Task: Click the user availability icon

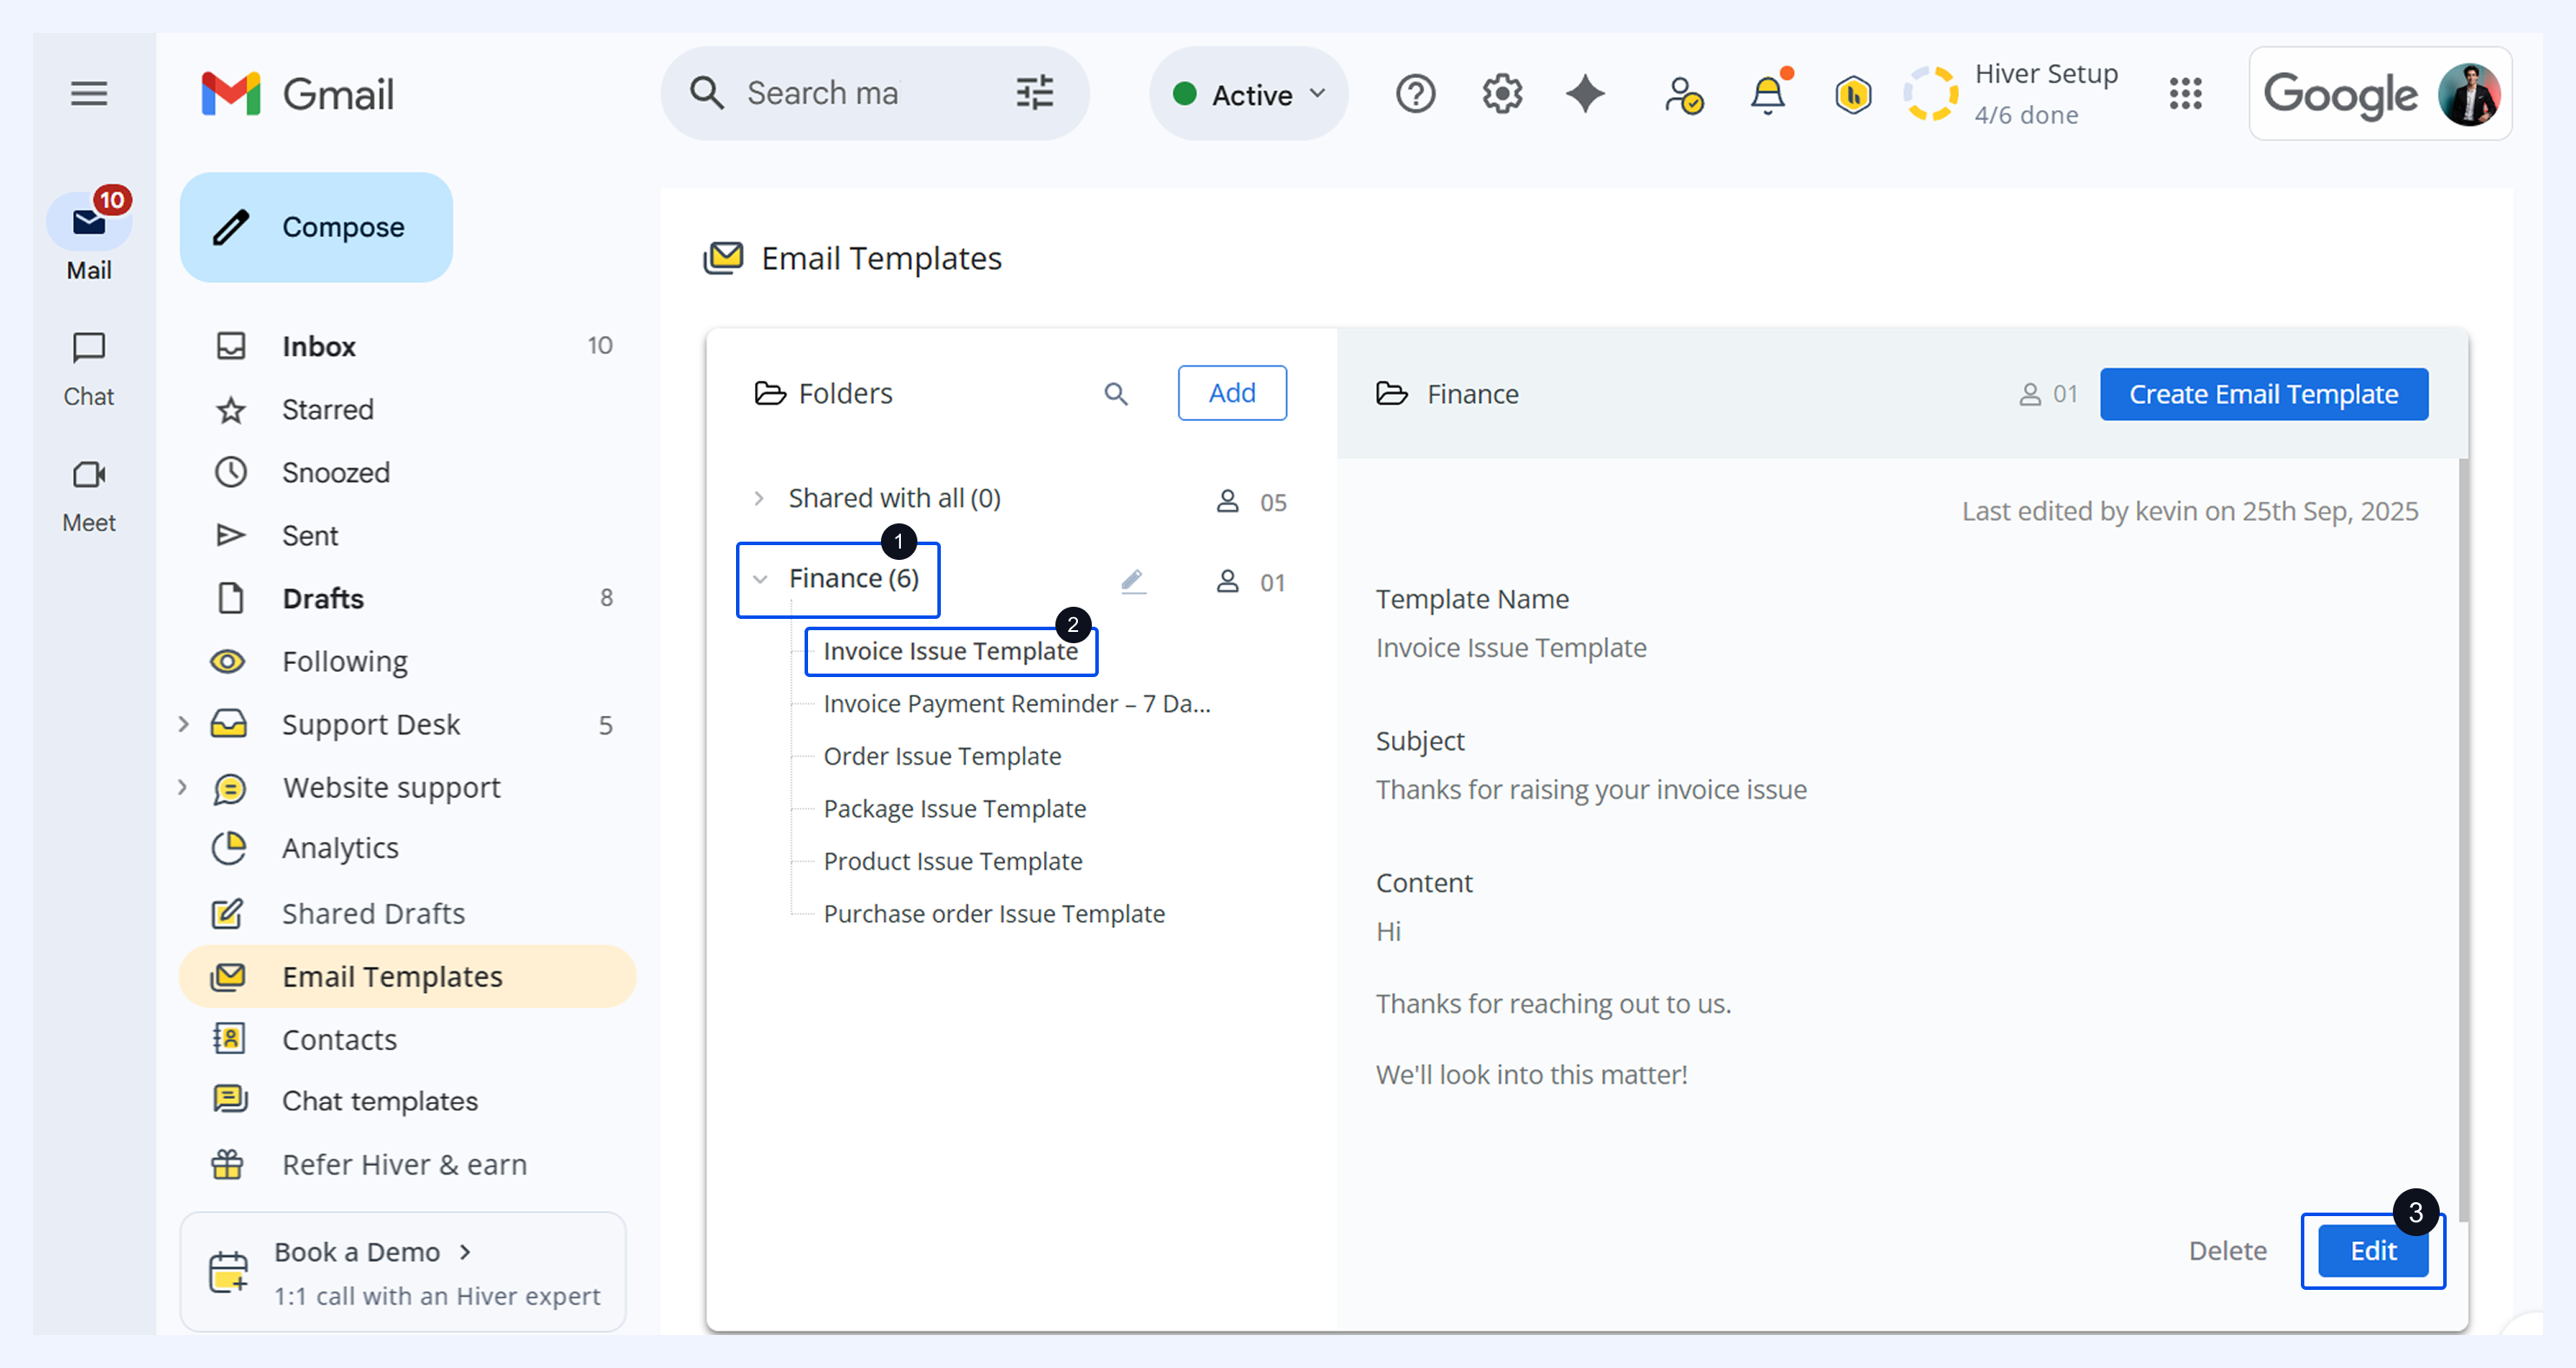Action: pos(1683,95)
